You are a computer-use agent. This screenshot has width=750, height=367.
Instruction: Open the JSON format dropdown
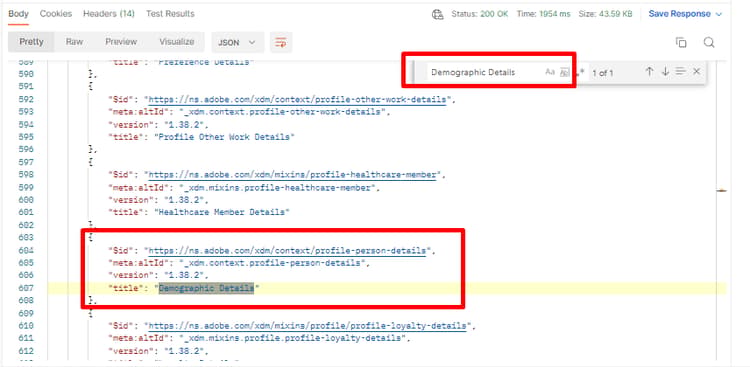(x=238, y=43)
